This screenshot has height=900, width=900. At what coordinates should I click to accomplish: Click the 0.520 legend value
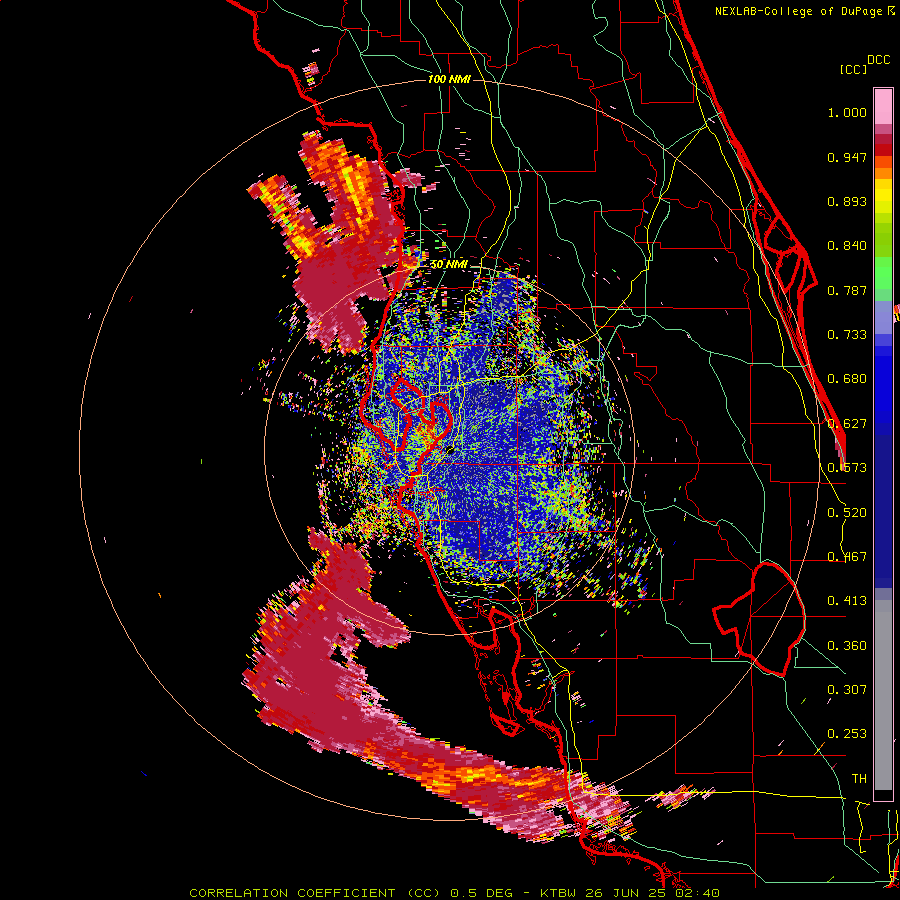coord(847,513)
